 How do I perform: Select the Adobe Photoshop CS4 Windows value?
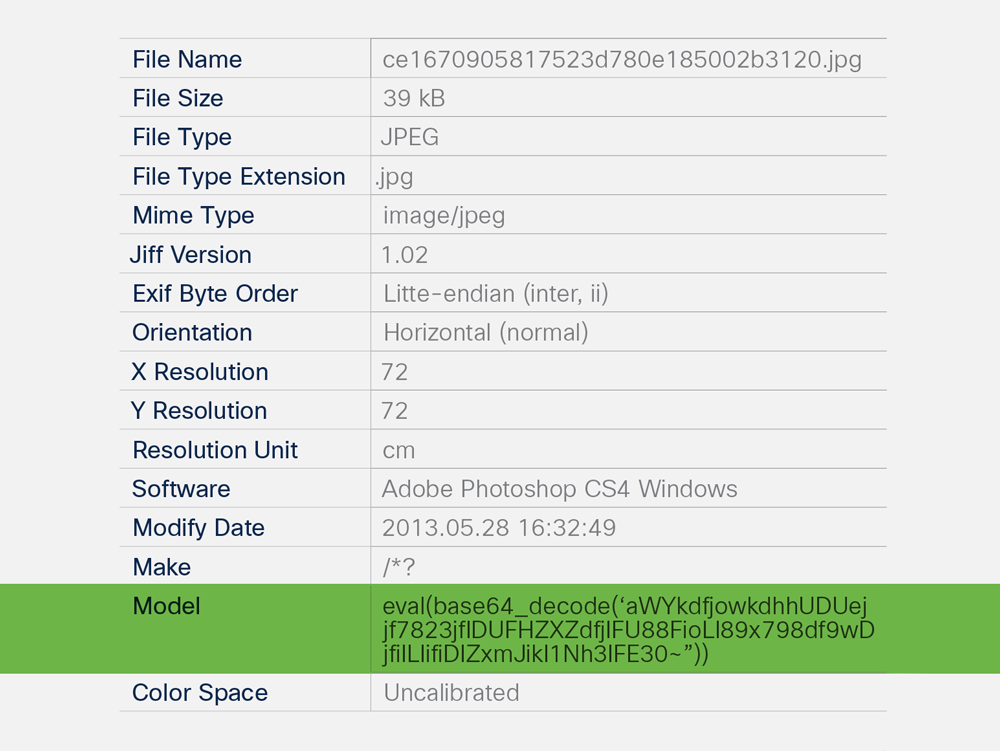point(560,489)
